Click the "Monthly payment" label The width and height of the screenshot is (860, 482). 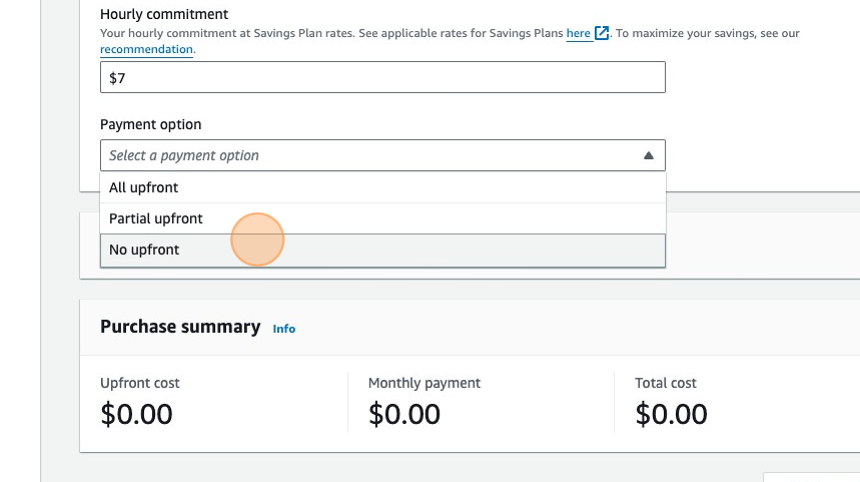pyautogui.click(x=424, y=383)
